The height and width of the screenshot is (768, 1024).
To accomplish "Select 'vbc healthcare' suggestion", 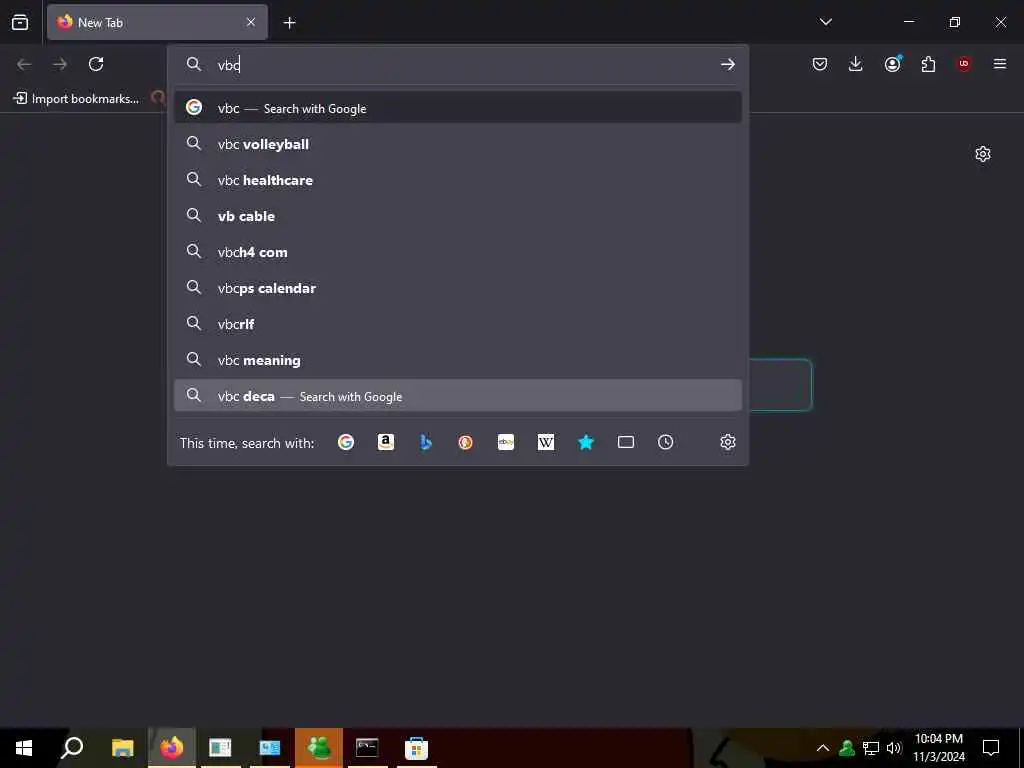I will pyautogui.click(x=458, y=180).
